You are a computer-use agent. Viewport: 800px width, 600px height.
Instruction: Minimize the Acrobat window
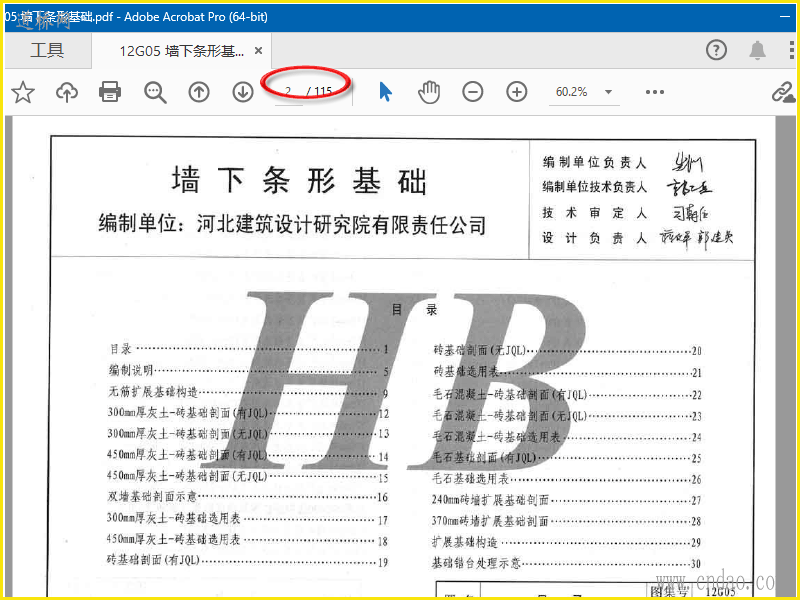(x=785, y=17)
